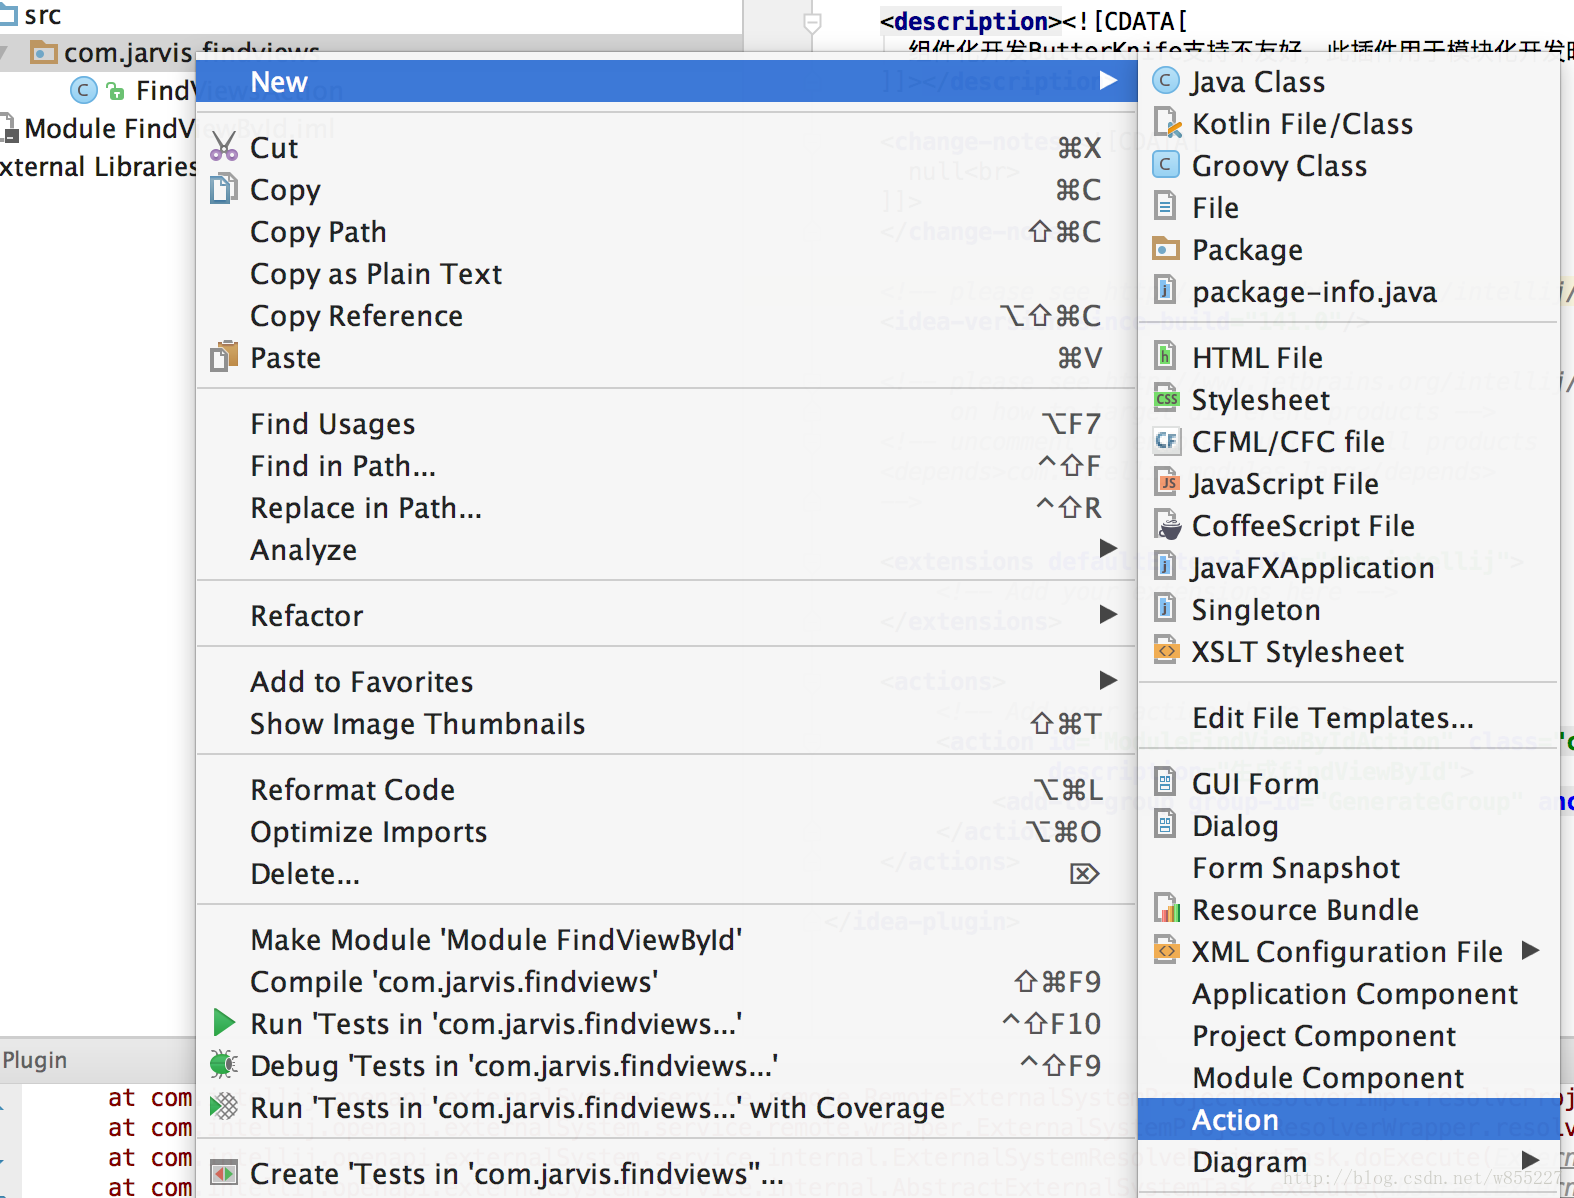Select the src folder in project tree
The height and width of the screenshot is (1198, 1574).
coord(42,15)
